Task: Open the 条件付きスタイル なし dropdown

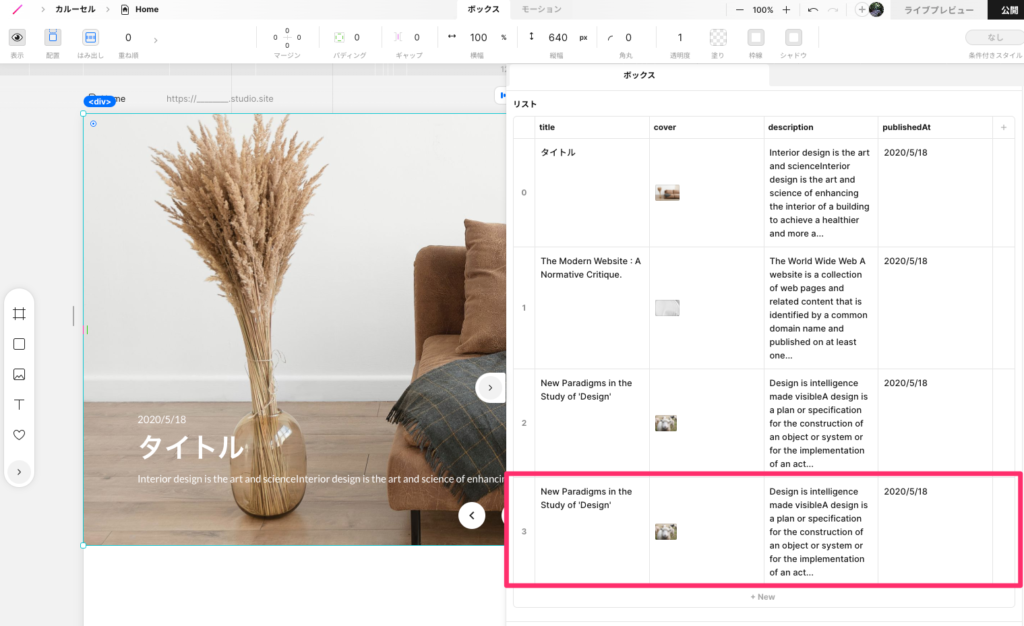Action: (x=994, y=37)
